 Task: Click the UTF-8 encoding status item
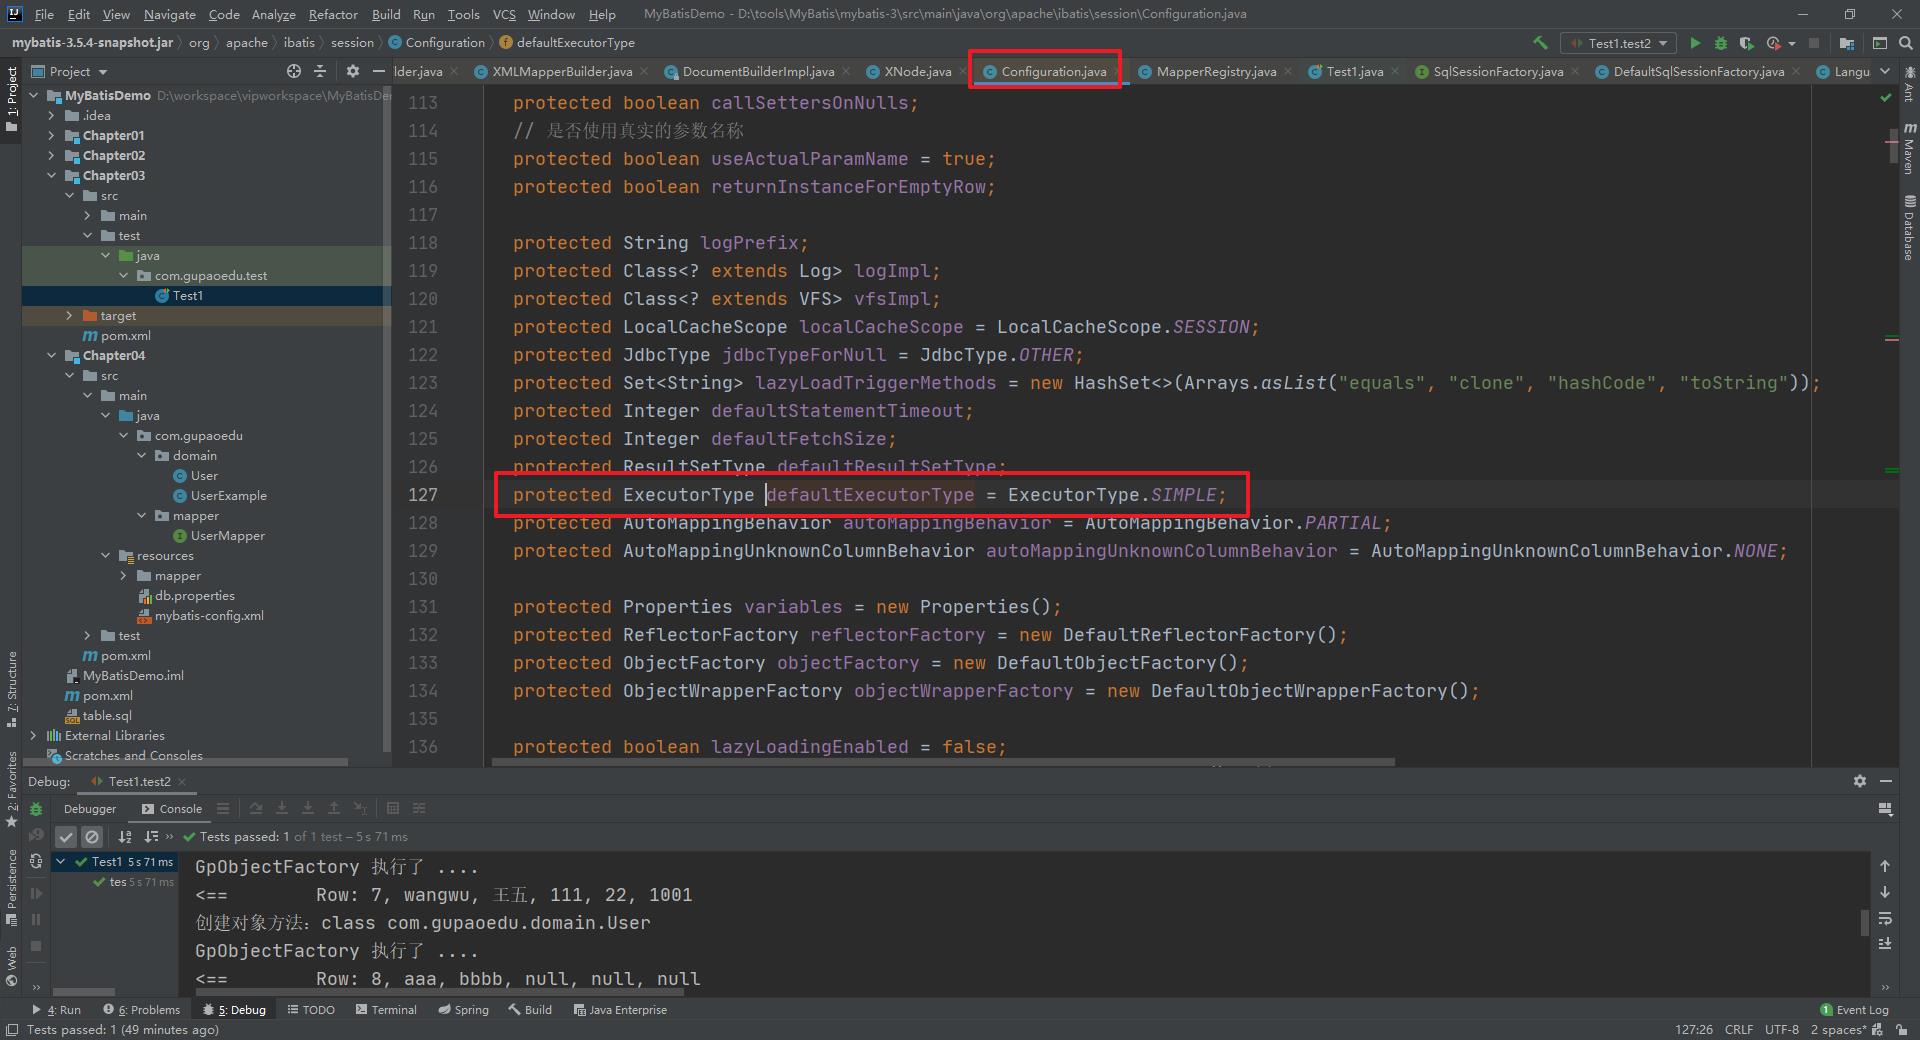pyautogui.click(x=1781, y=1029)
